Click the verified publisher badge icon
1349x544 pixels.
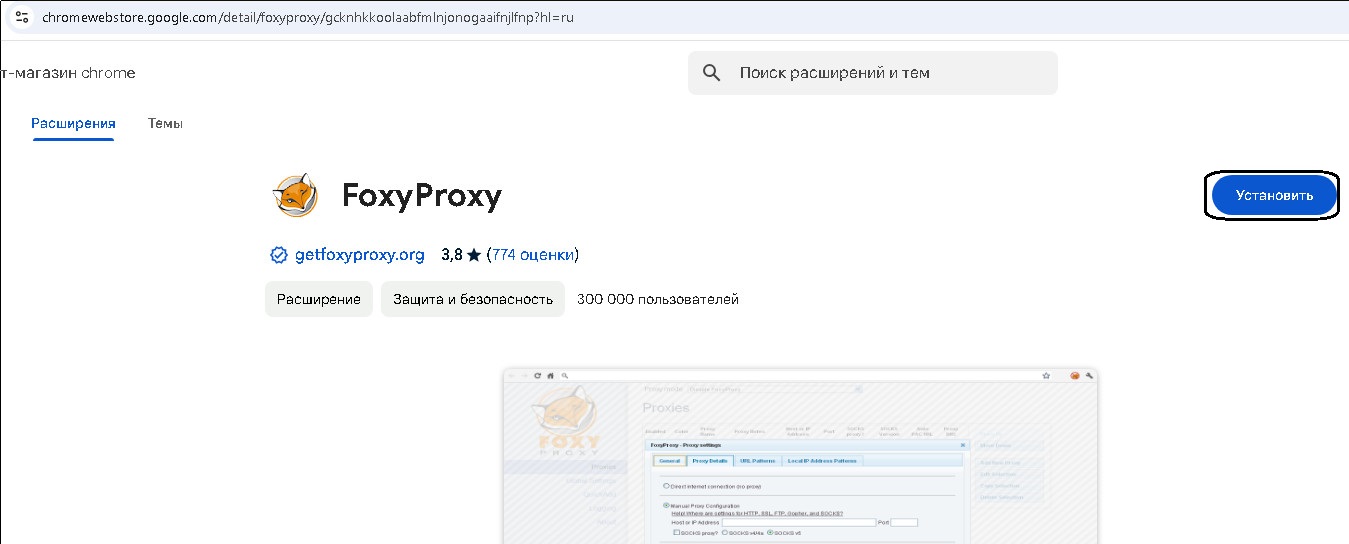click(x=279, y=255)
